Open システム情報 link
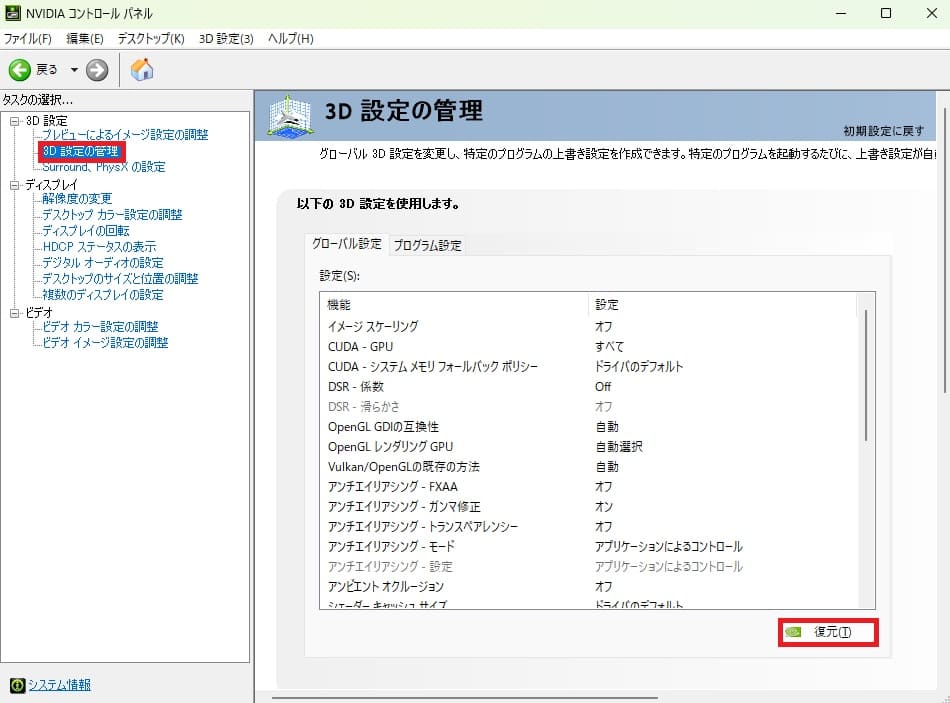This screenshot has height=703, width=950. coord(59,685)
